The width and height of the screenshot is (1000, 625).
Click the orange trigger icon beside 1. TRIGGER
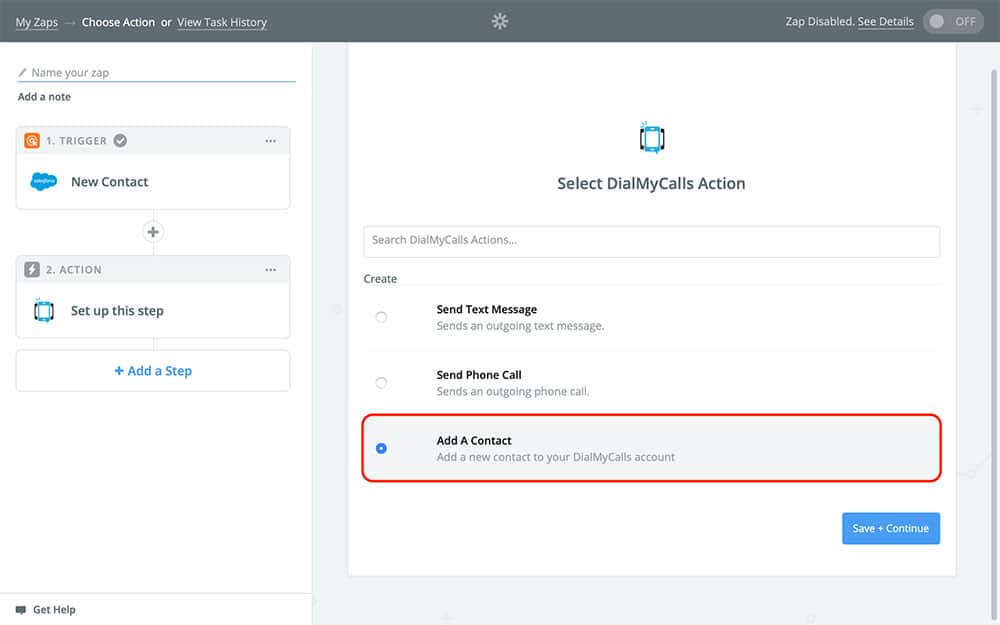32,141
